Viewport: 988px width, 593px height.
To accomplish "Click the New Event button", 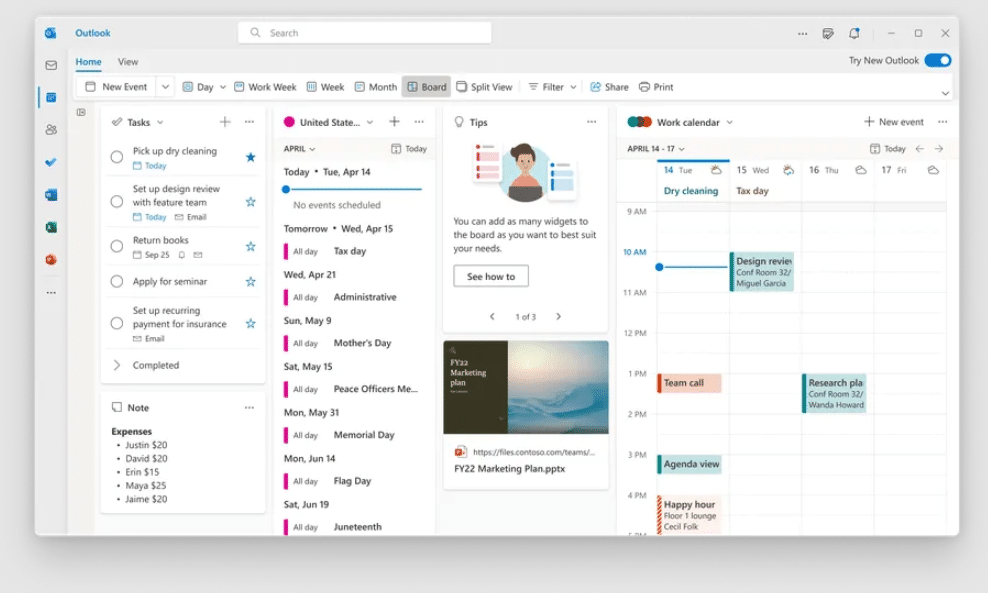I will (117, 87).
